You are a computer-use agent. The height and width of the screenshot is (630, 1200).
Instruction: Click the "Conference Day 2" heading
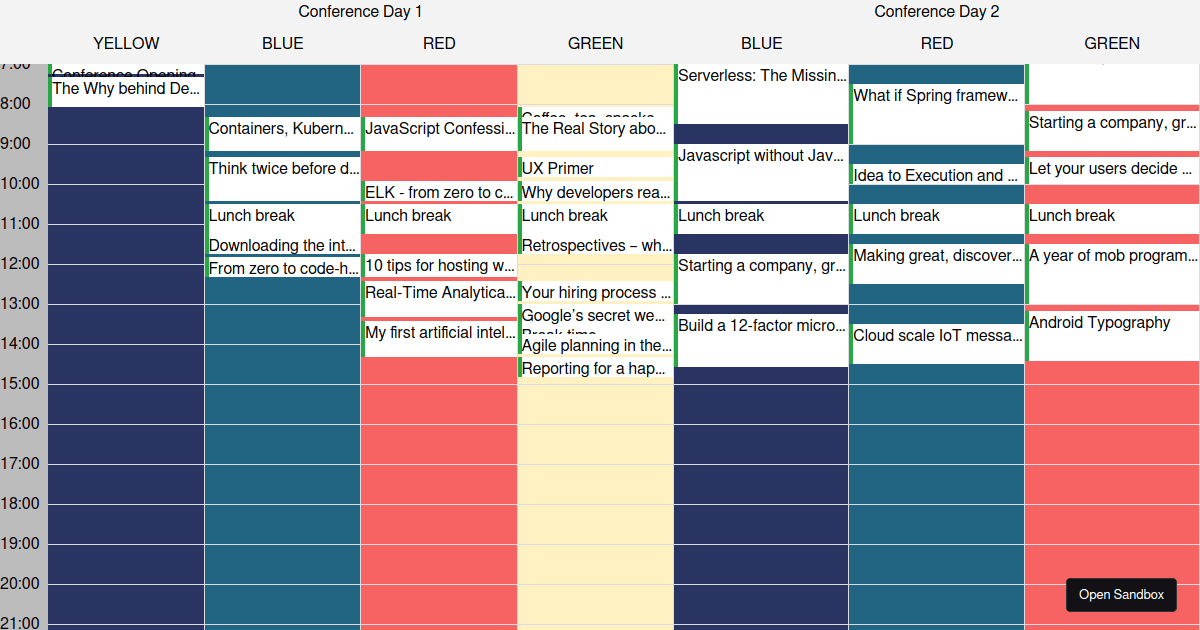[936, 12]
